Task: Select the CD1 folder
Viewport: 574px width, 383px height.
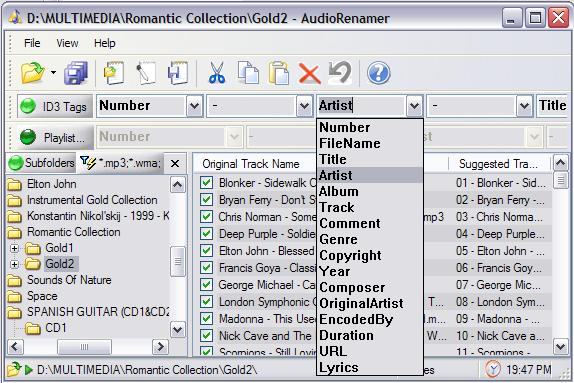Action: click(56, 328)
